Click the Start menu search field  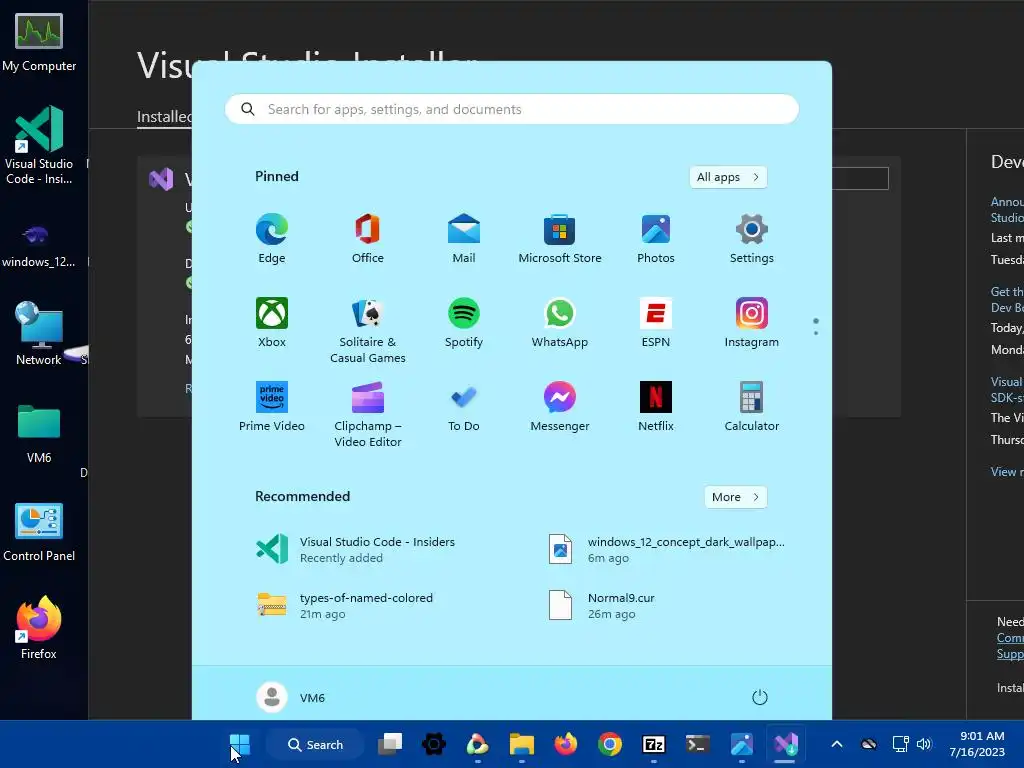tap(512, 109)
